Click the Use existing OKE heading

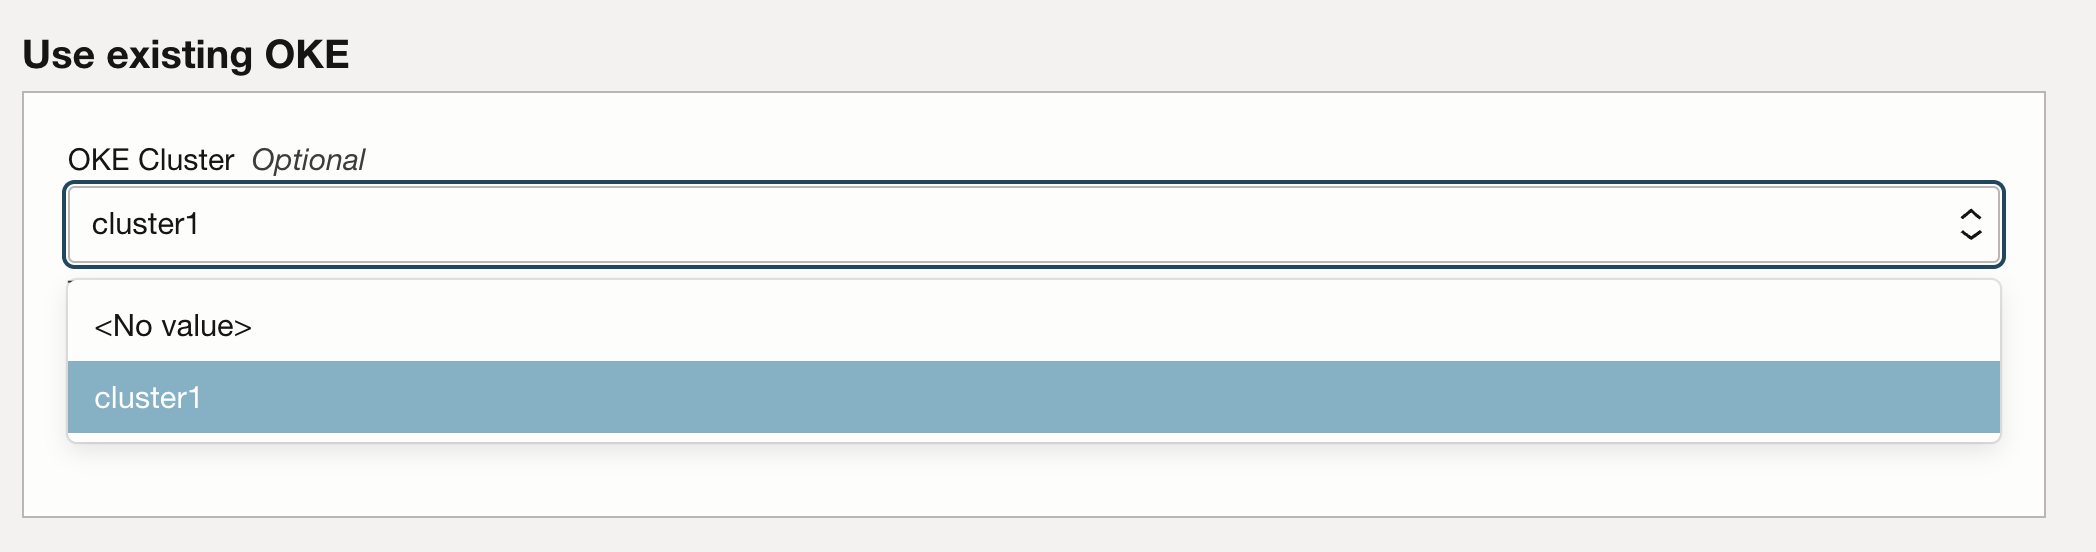[186, 54]
